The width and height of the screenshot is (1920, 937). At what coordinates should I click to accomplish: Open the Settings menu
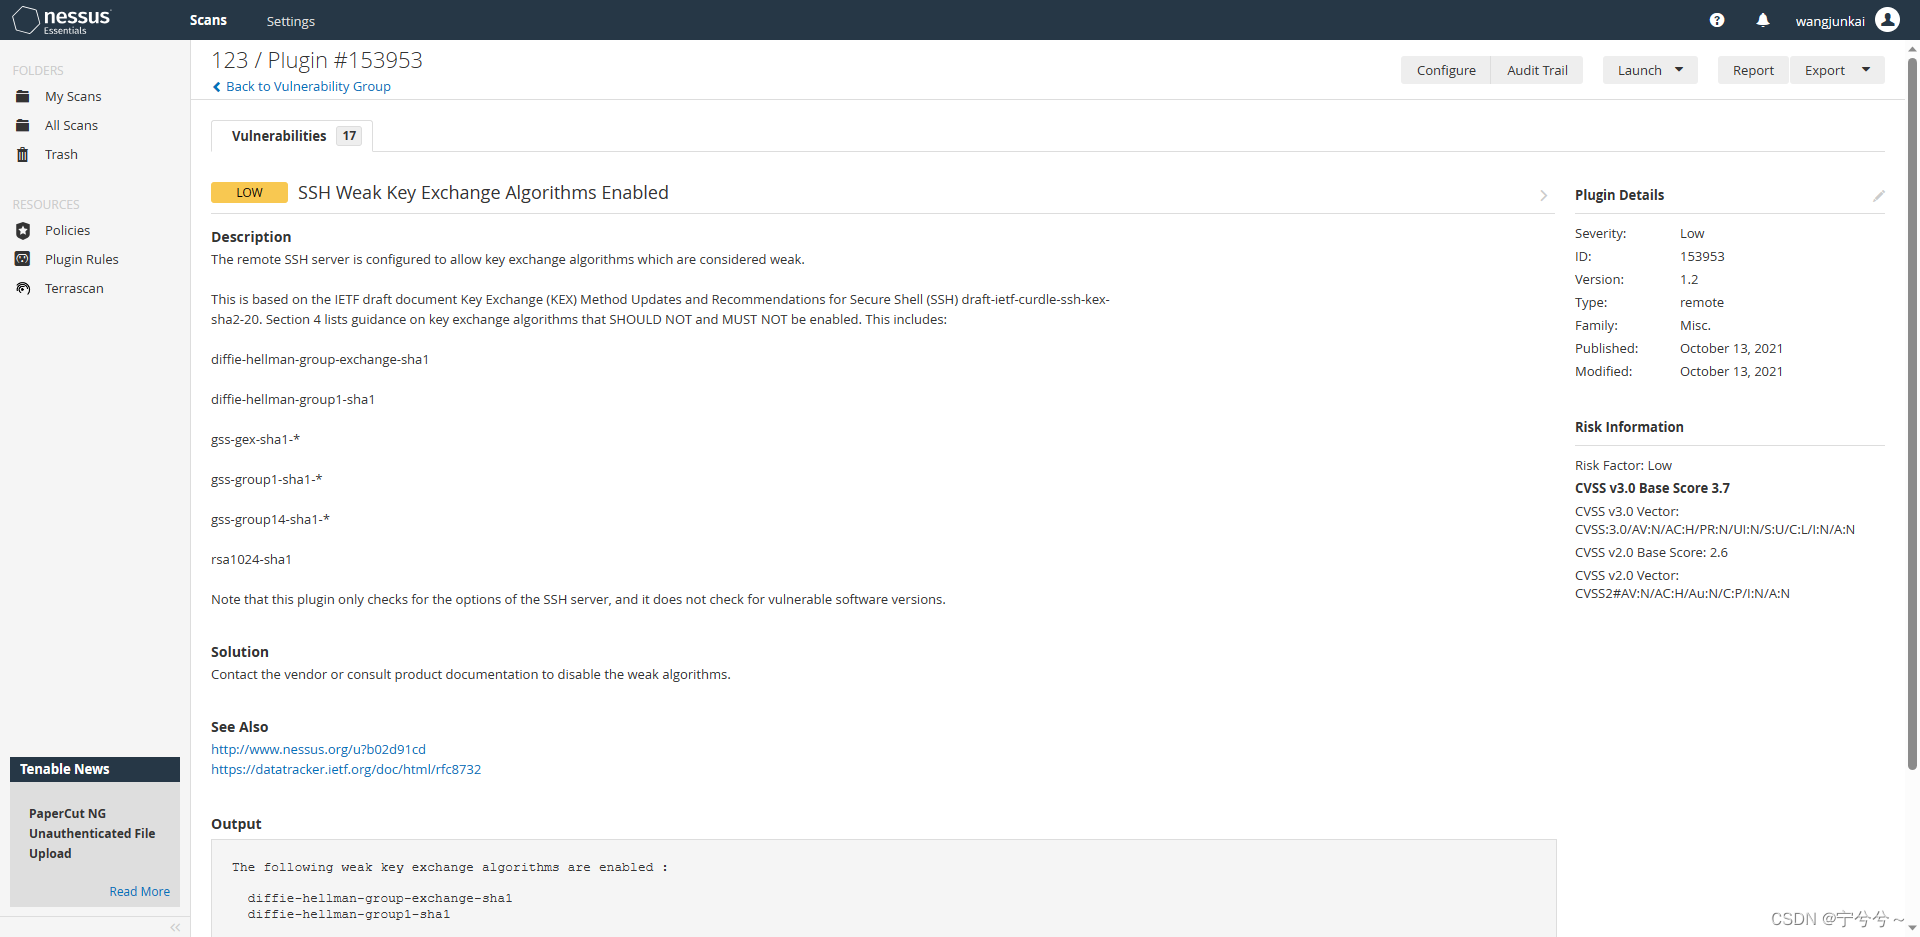click(291, 21)
